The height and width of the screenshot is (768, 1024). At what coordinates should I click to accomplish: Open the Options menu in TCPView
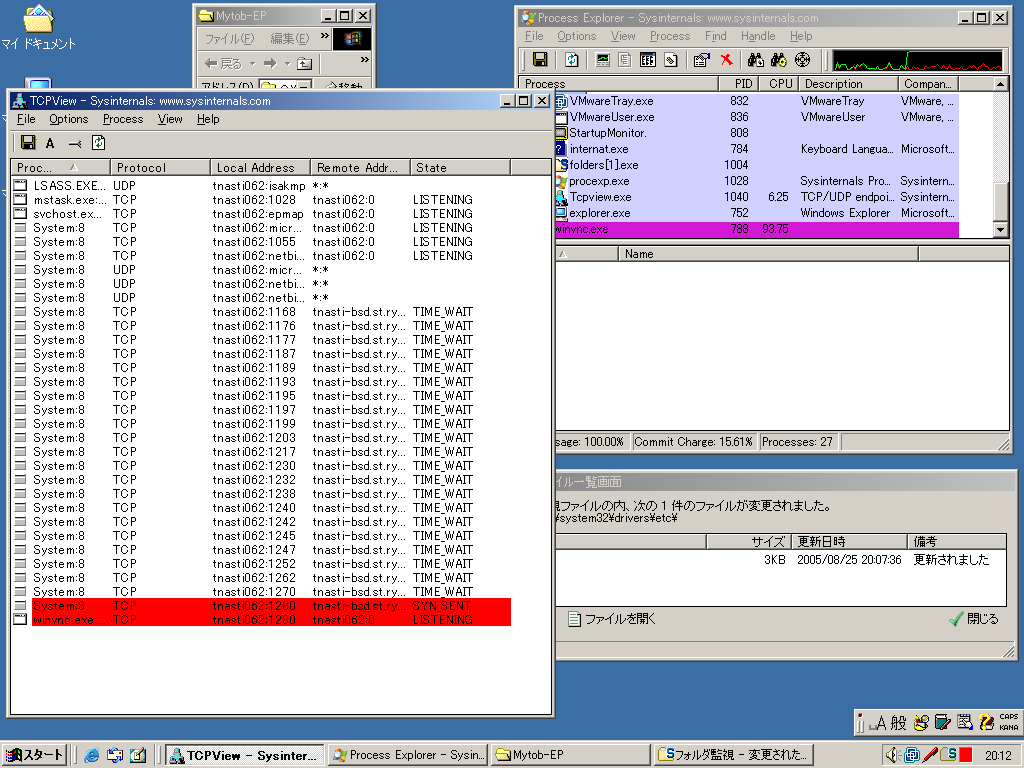tap(69, 119)
